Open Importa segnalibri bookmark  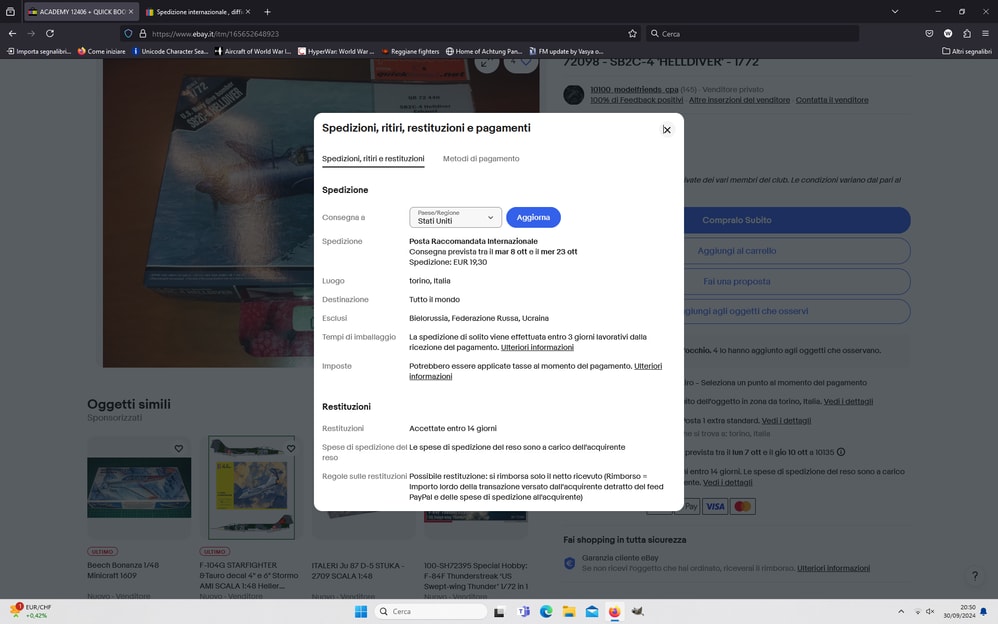[39, 51]
